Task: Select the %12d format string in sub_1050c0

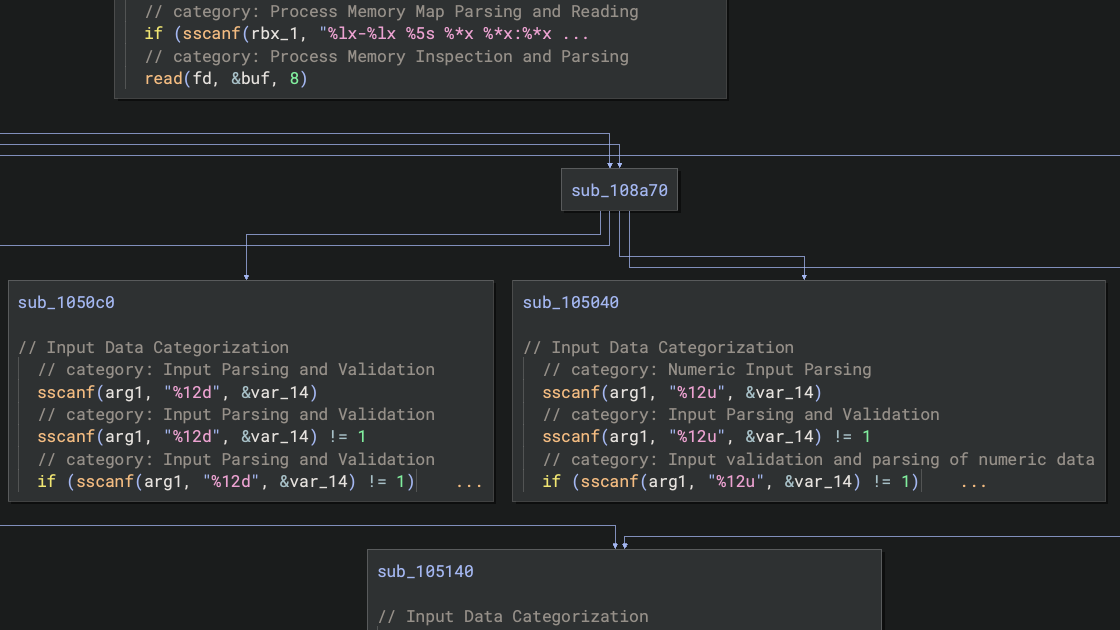Action: 192,392
